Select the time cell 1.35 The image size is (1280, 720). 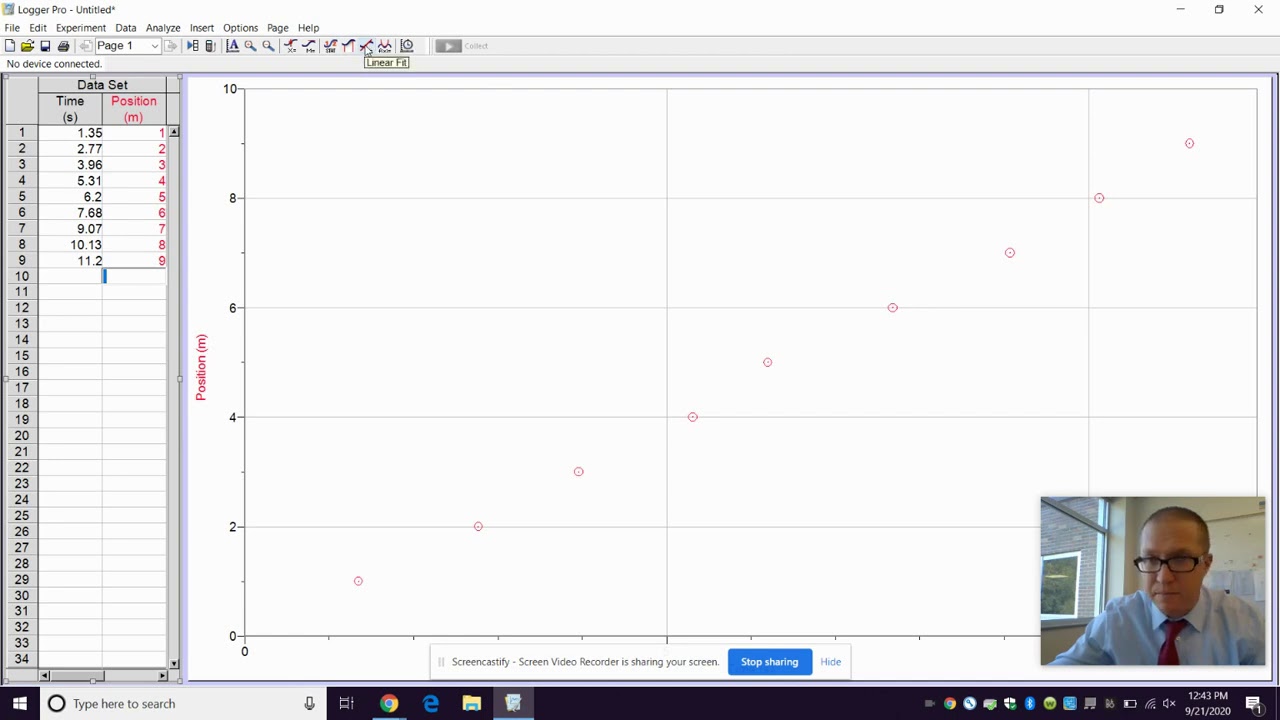(x=70, y=133)
